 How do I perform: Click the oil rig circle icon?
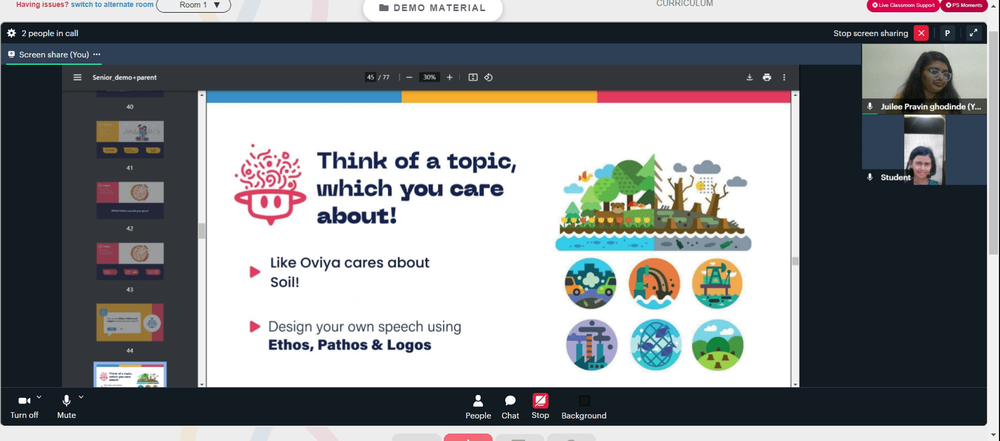717,283
